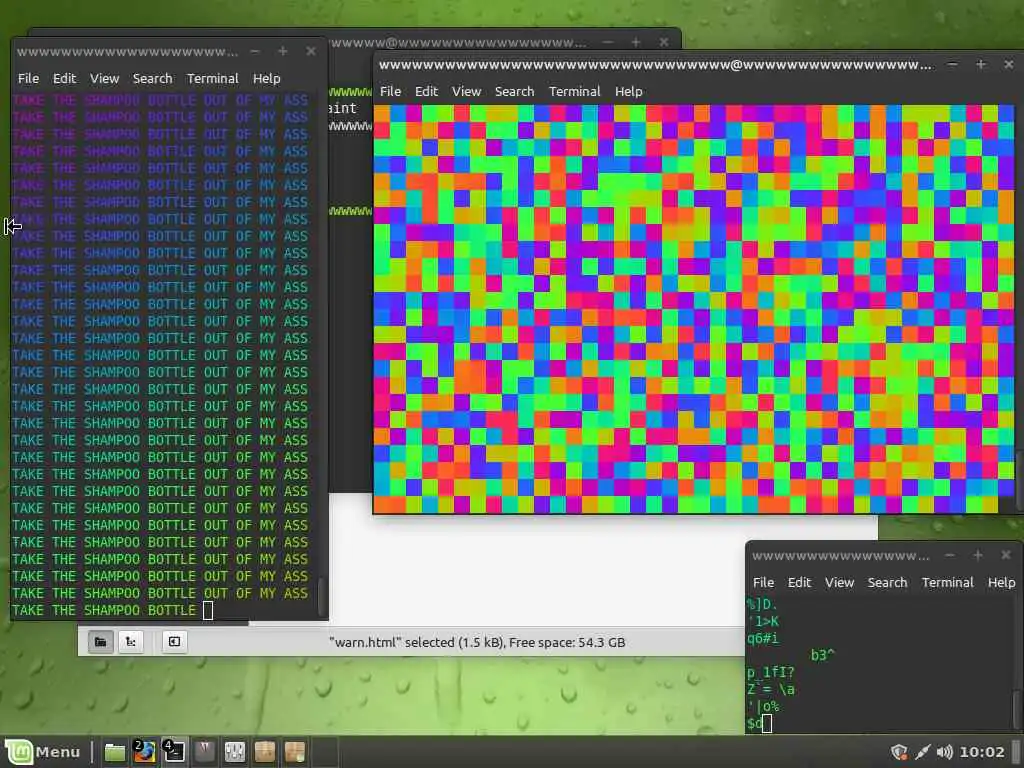Image resolution: width=1024 pixels, height=768 pixels.
Task: Hide the file manager sidebar via the status bar icon
Action: coord(174,641)
